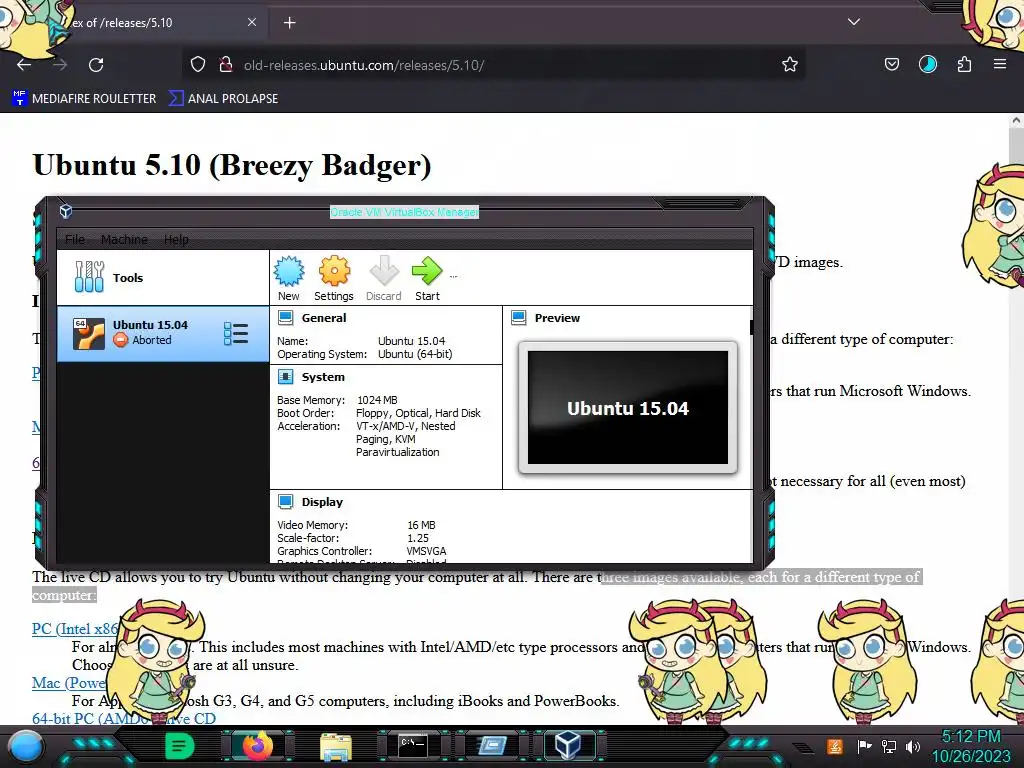
Task: Close the /releases/5.10 browser tab
Action: click(x=251, y=22)
